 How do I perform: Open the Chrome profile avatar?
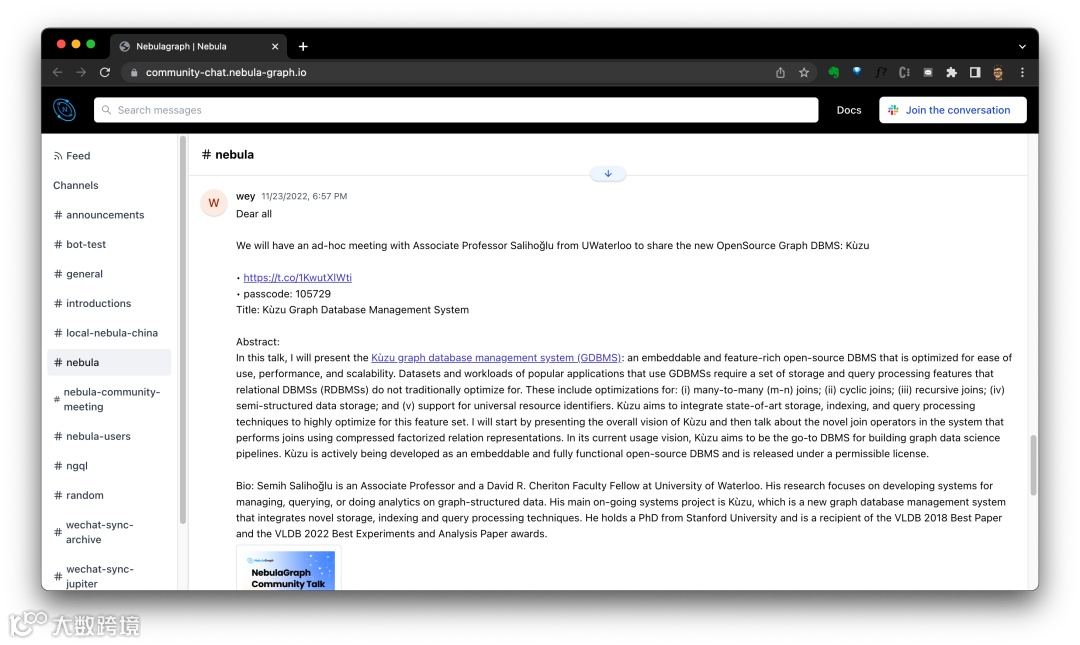[998, 72]
